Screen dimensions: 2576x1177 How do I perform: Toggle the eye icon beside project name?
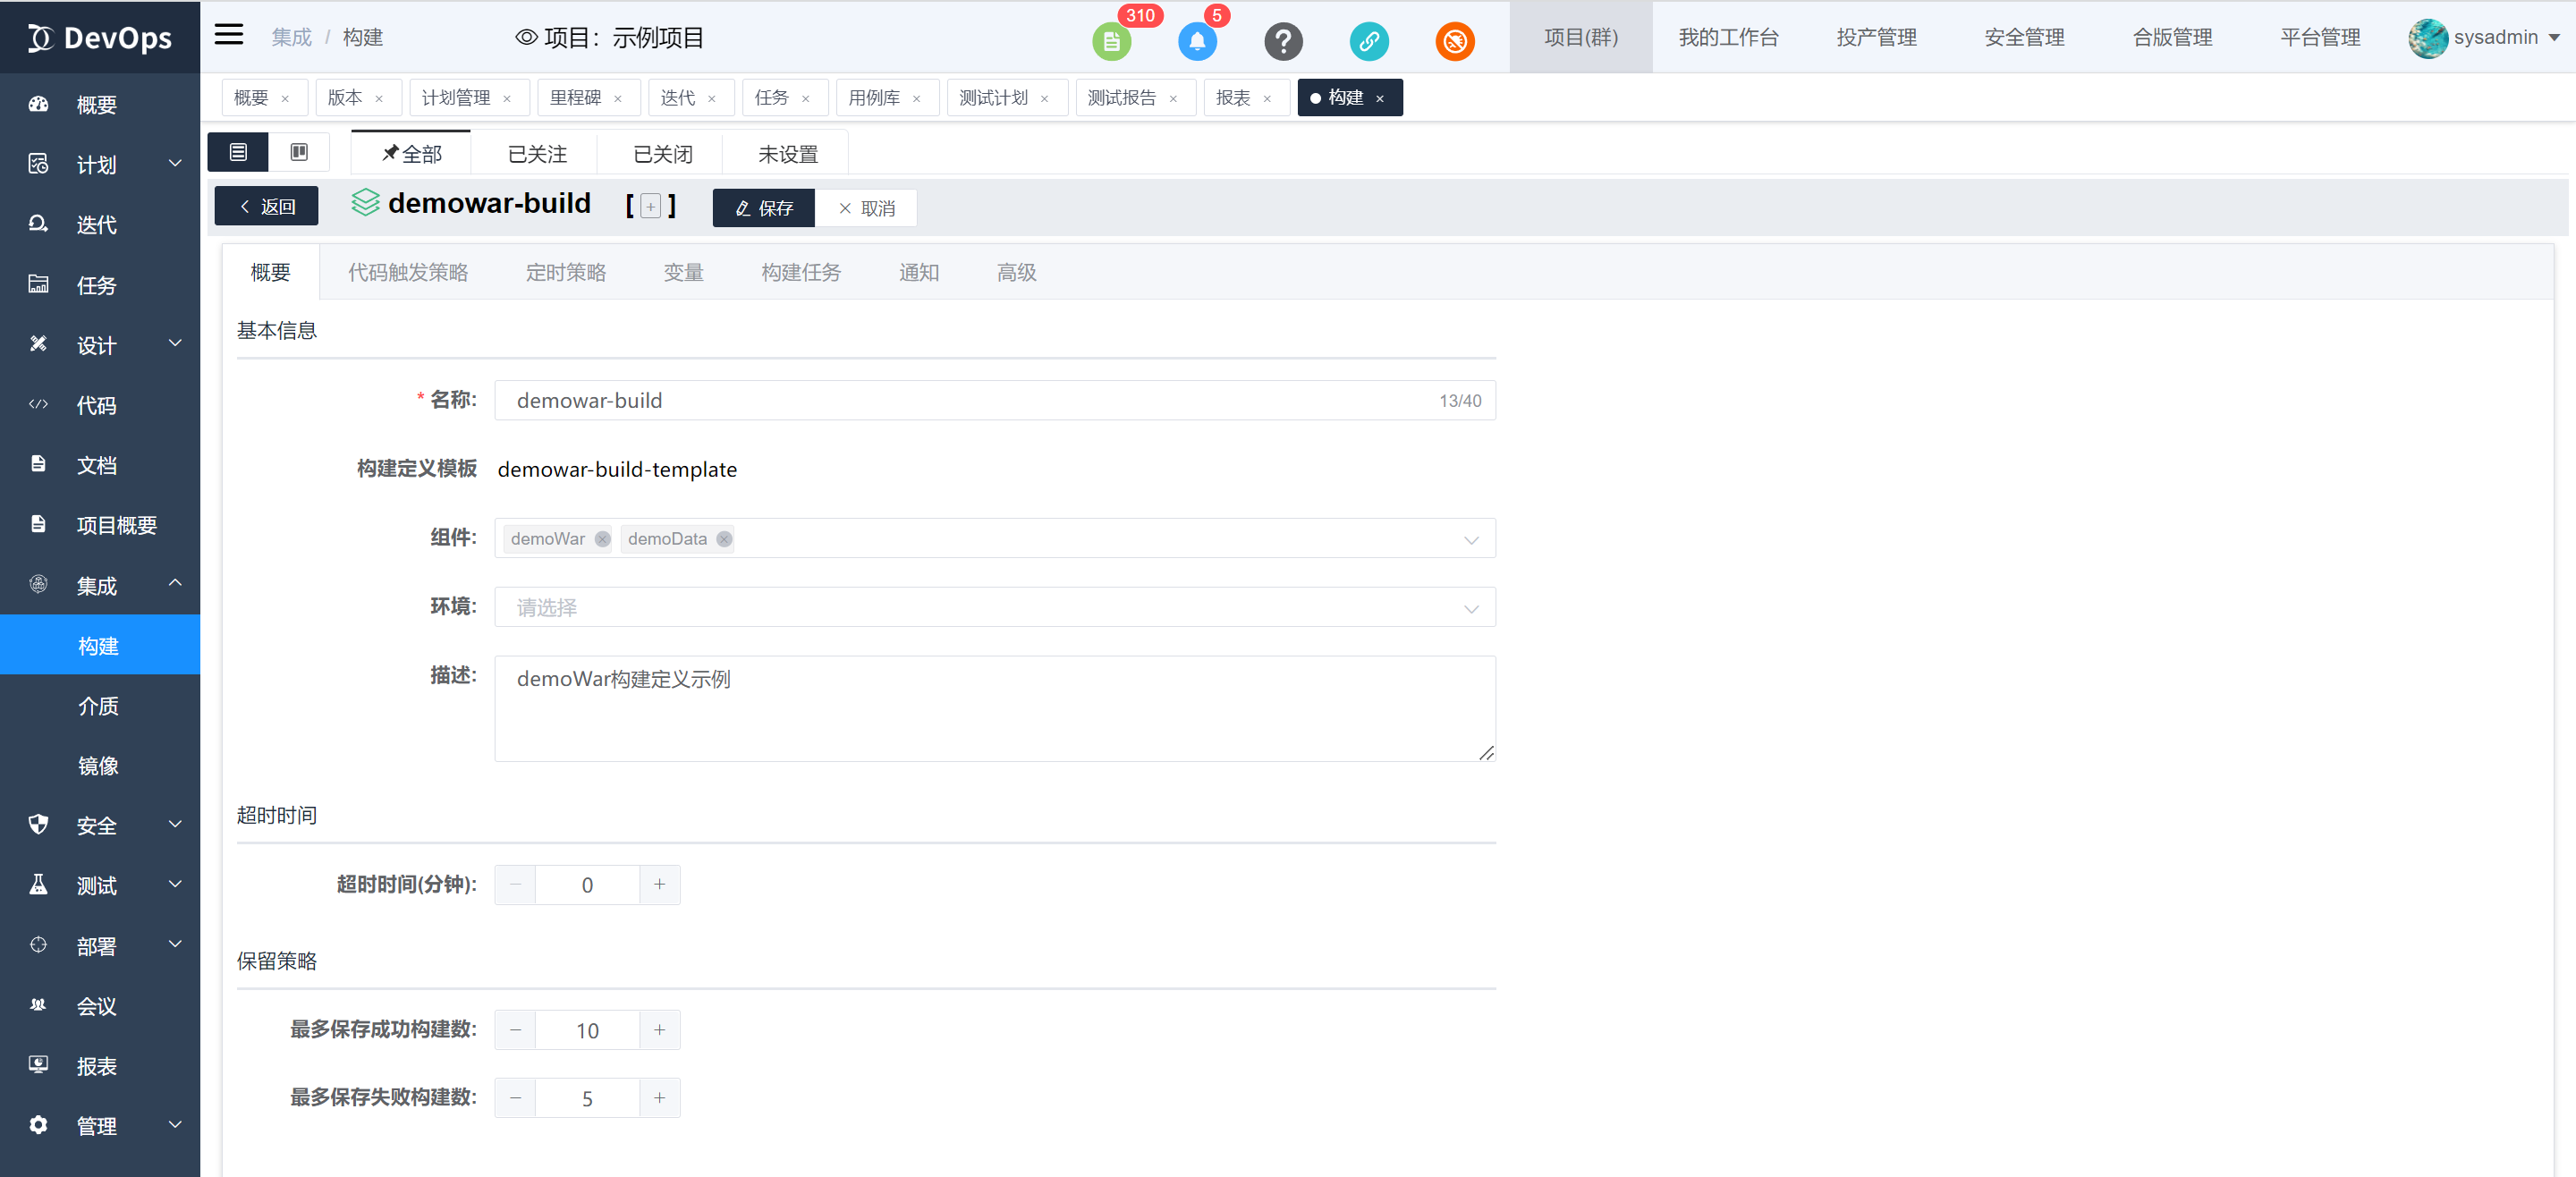point(526,37)
